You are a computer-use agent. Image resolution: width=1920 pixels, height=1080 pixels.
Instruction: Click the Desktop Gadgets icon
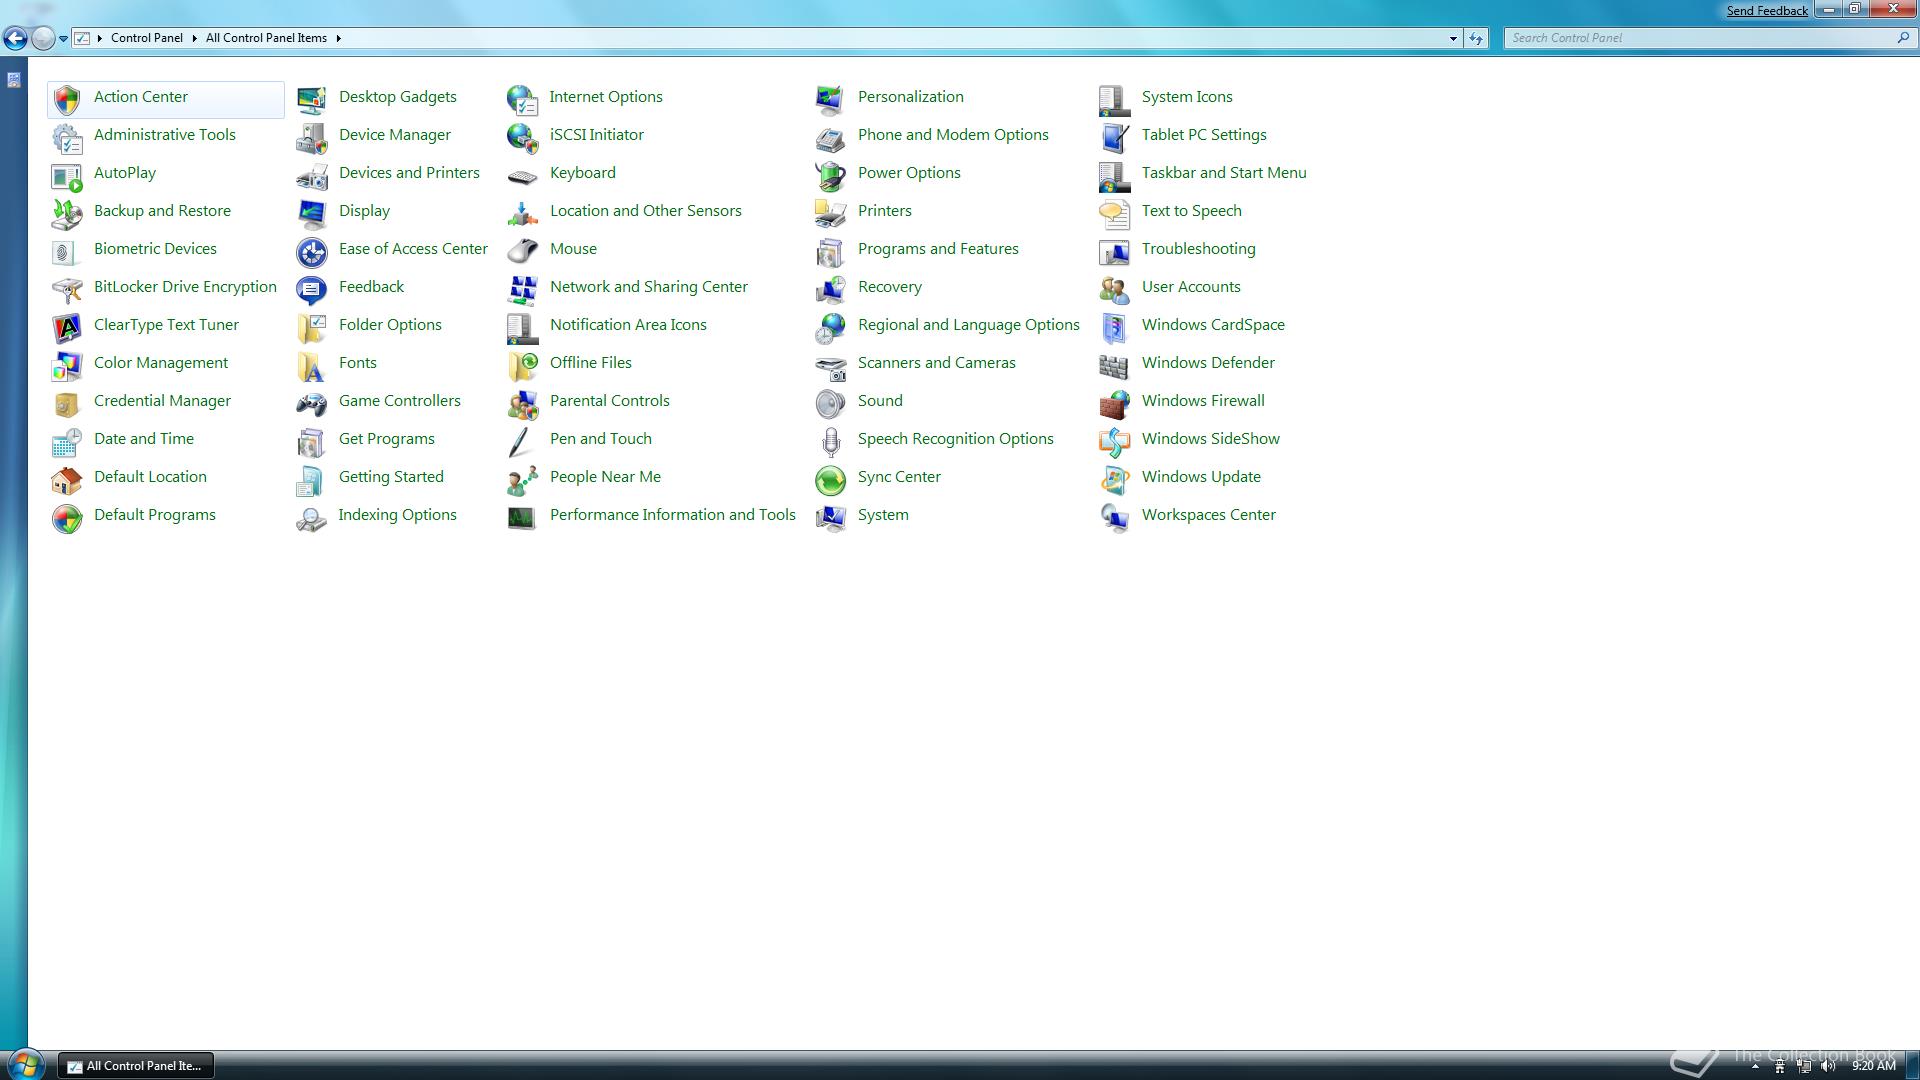312,99
